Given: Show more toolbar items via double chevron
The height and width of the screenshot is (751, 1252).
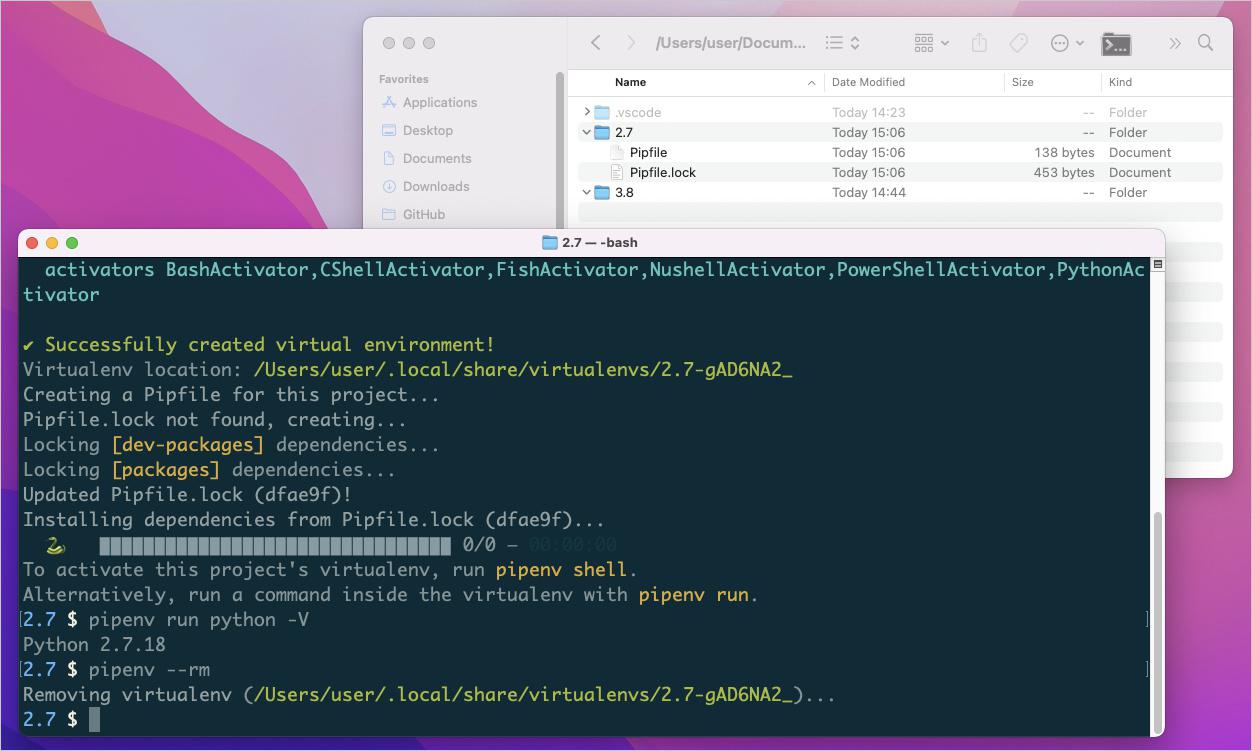Looking at the screenshot, I should click(1175, 43).
